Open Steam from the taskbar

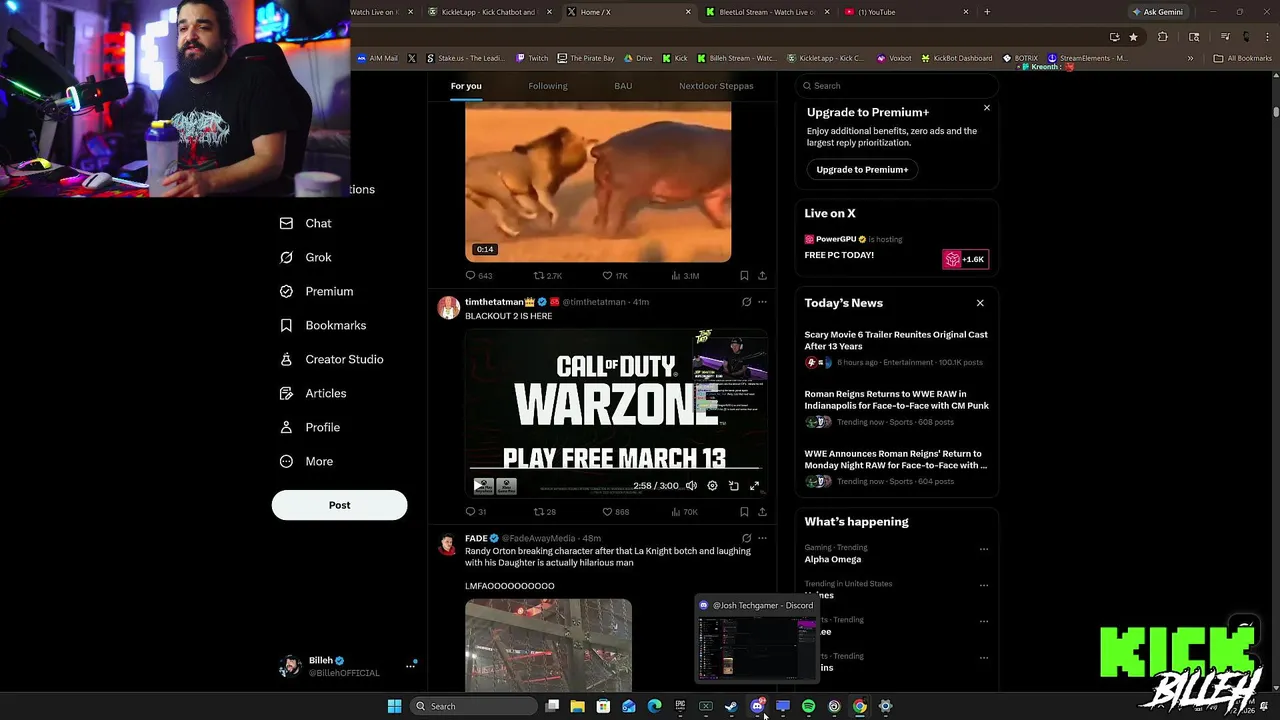tap(731, 706)
